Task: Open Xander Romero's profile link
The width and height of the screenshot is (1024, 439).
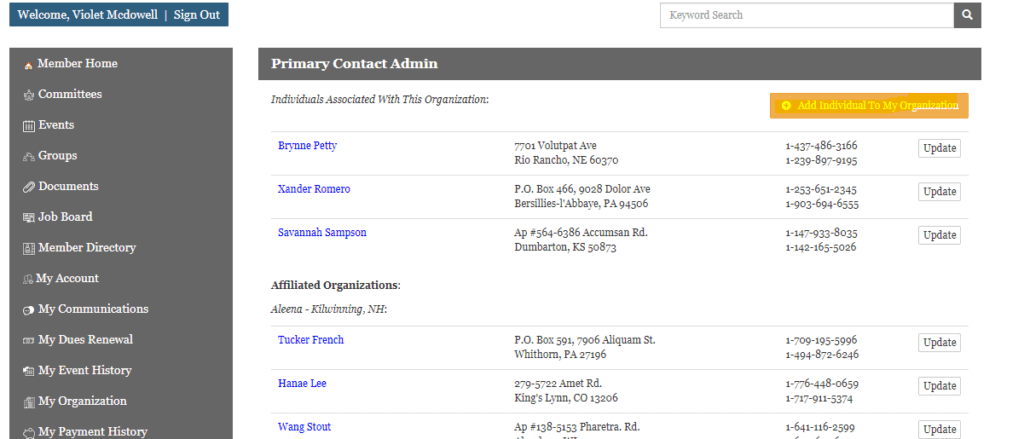Action: 313,189
